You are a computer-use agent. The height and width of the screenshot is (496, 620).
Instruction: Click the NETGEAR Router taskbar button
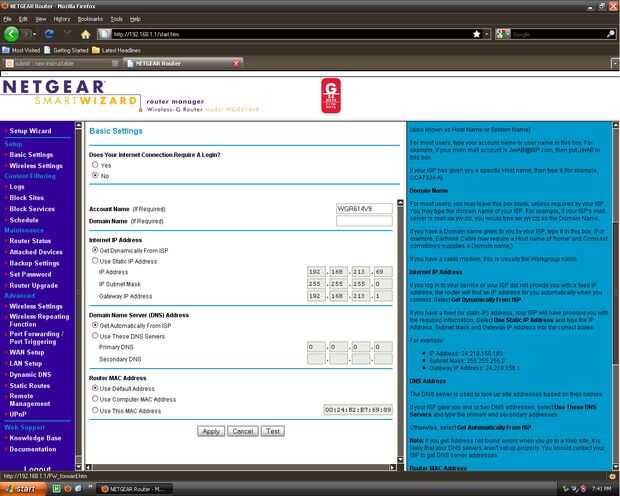coord(135,489)
